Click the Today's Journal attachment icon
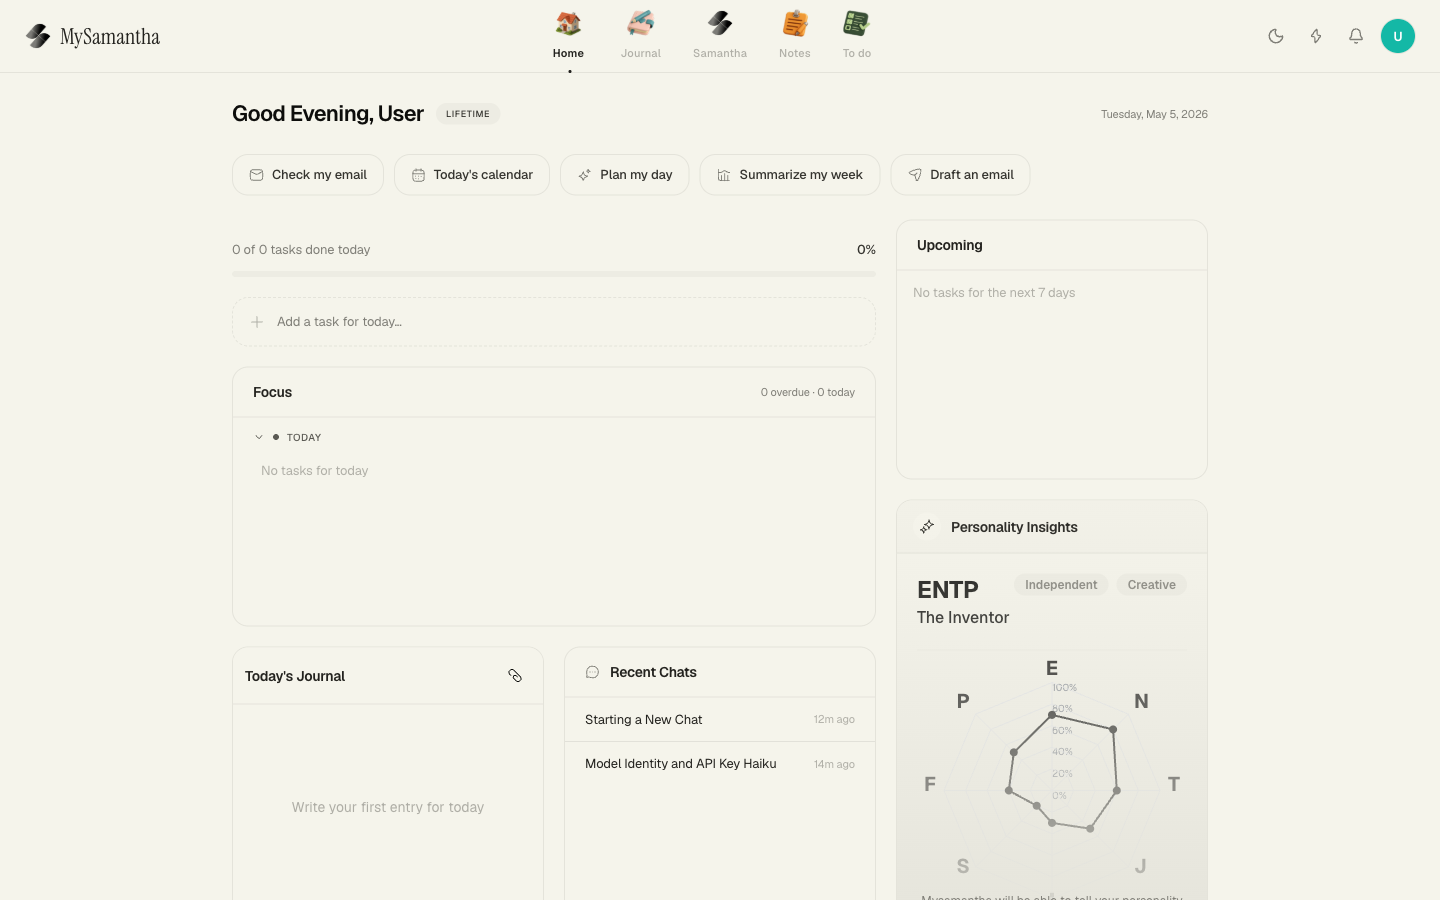Viewport: 1440px width, 900px height. tap(515, 676)
